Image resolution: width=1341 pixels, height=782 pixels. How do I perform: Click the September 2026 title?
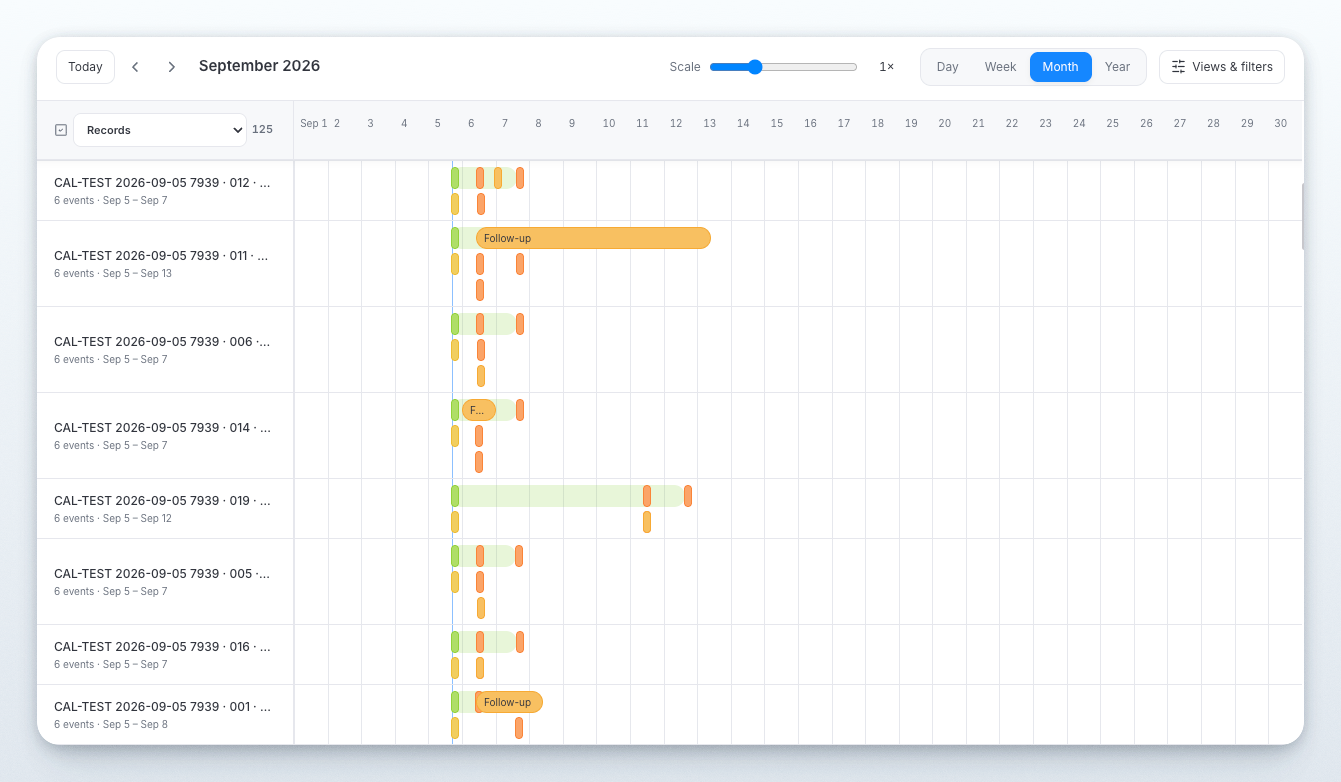[x=259, y=66]
